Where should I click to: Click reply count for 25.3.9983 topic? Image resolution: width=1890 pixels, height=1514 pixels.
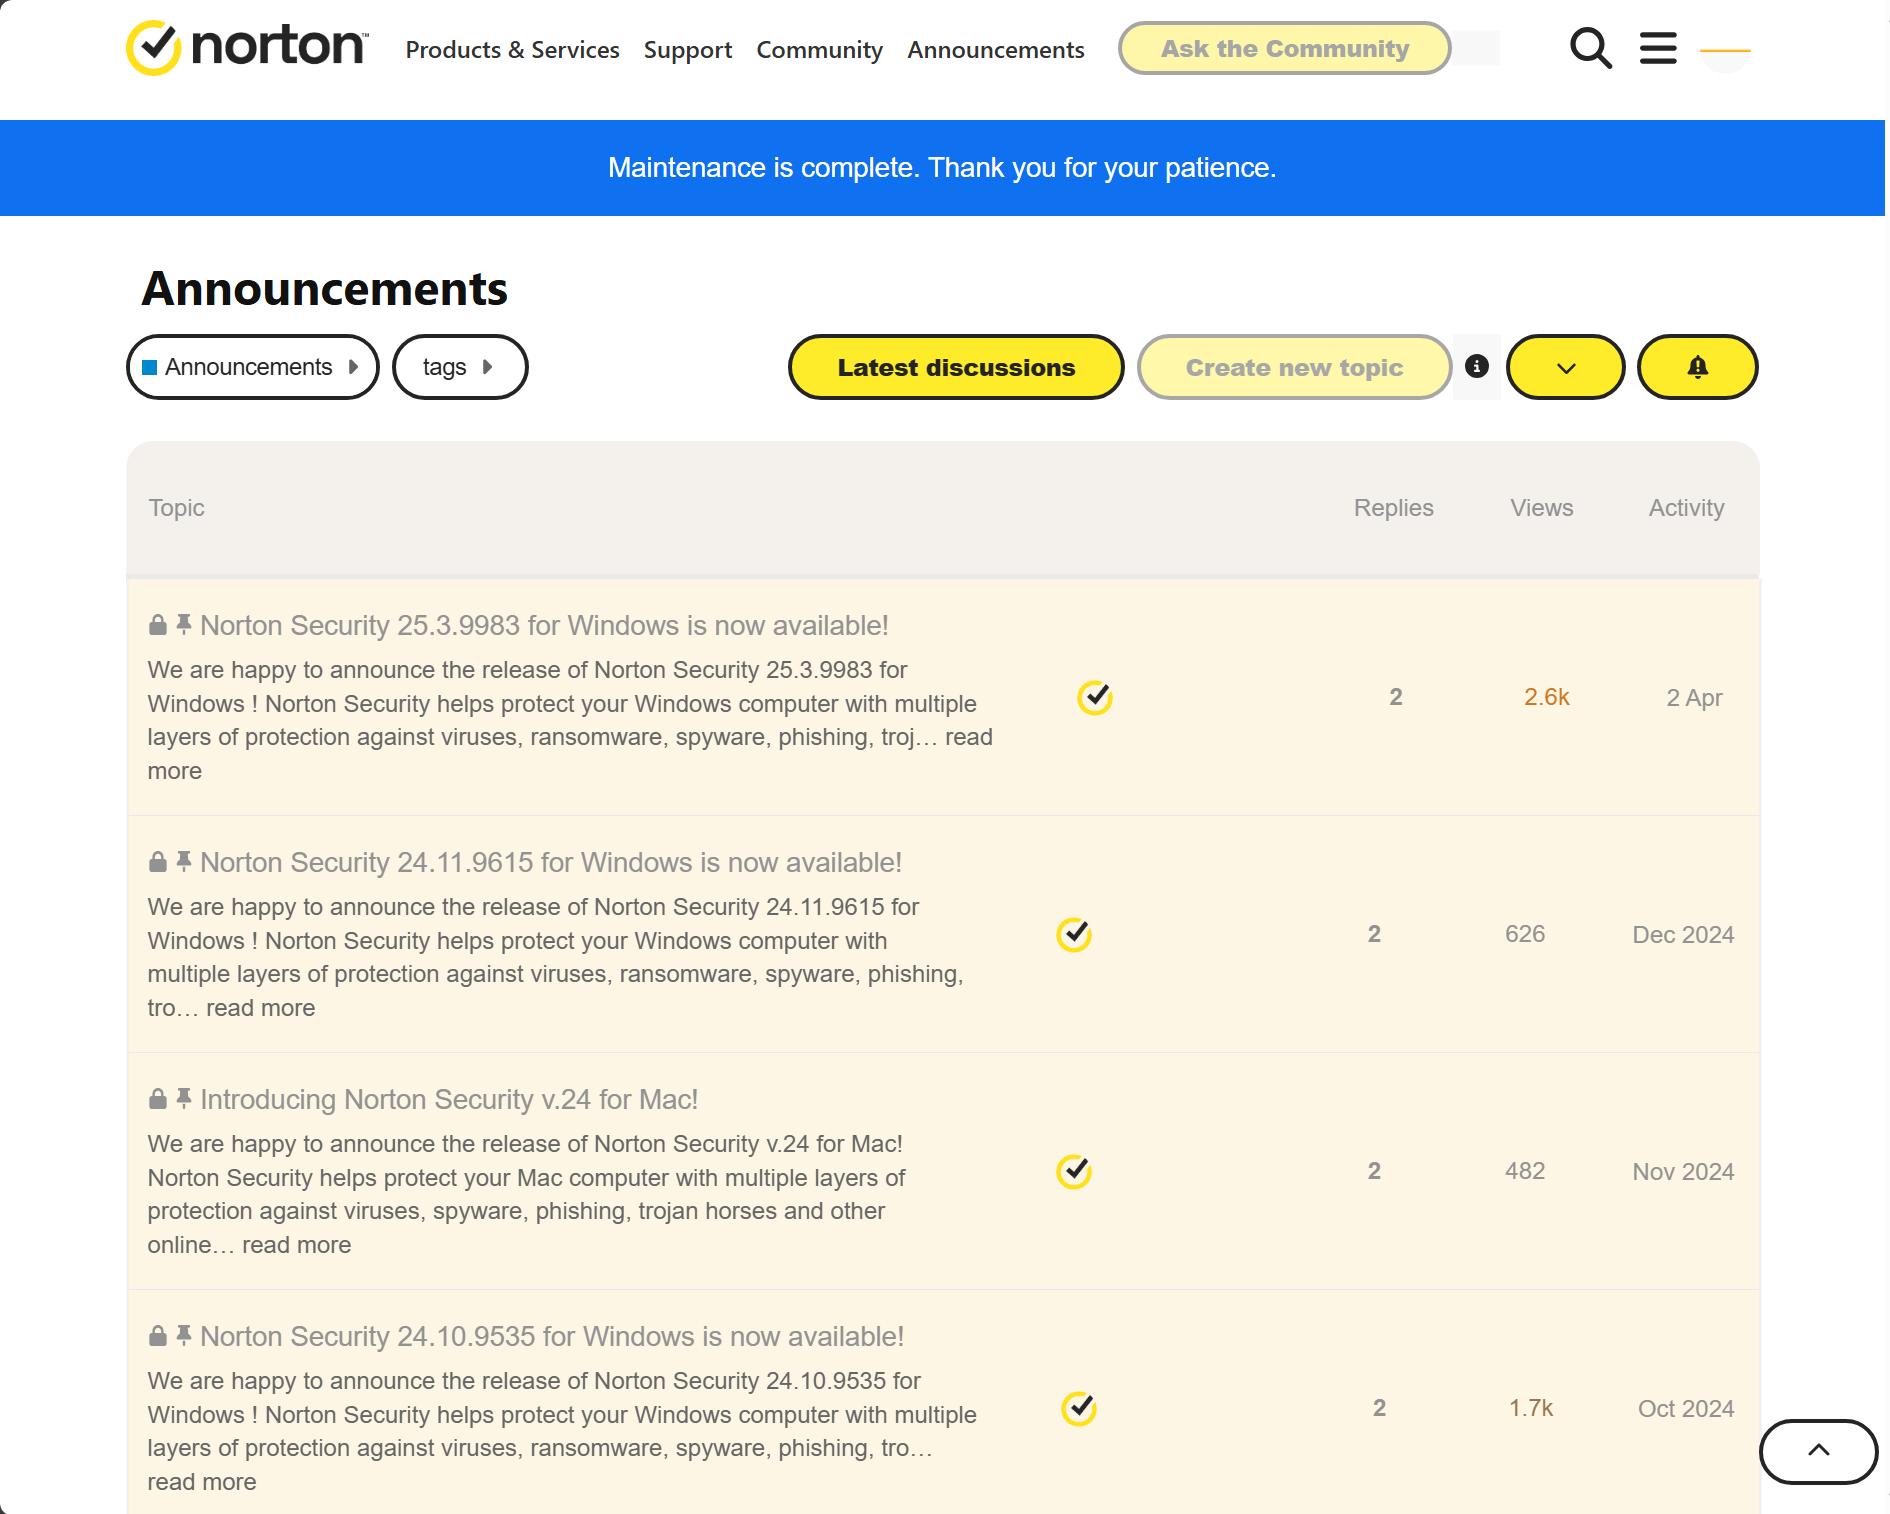pyautogui.click(x=1396, y=697)
